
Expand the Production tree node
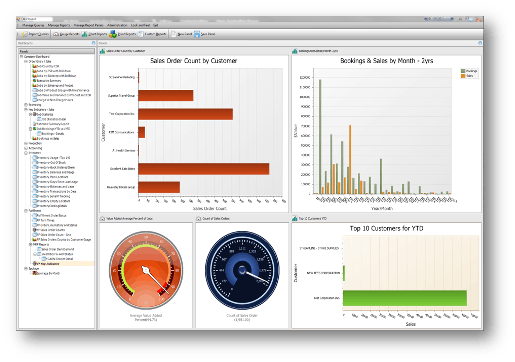tap(26, 143)
